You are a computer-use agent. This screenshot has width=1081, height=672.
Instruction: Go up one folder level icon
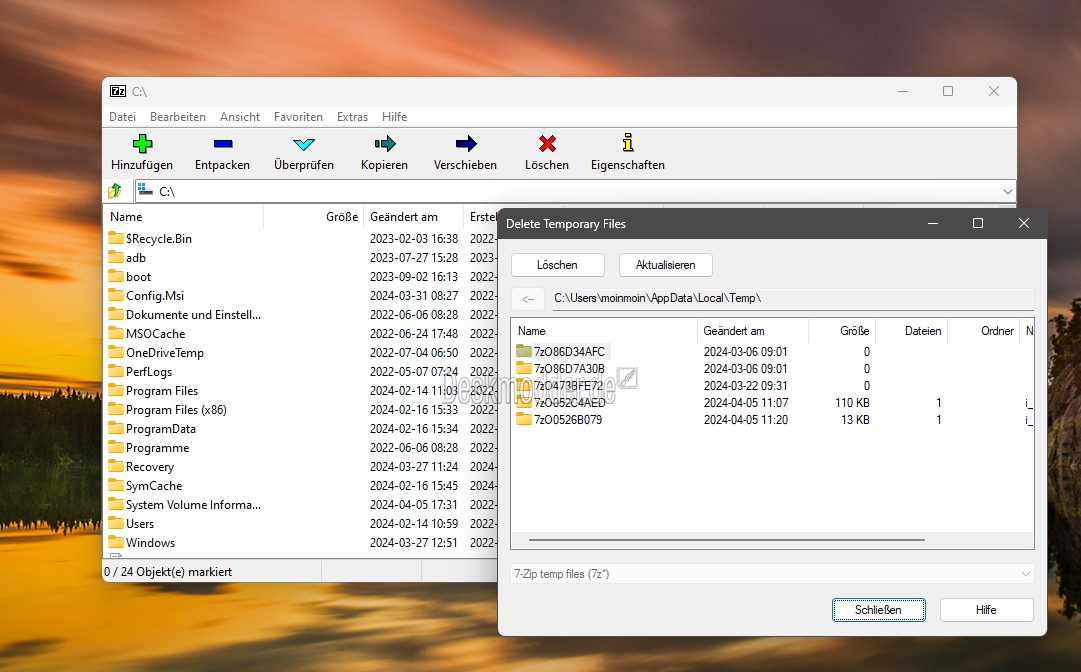pyautogui.click(x=115, y=191)
